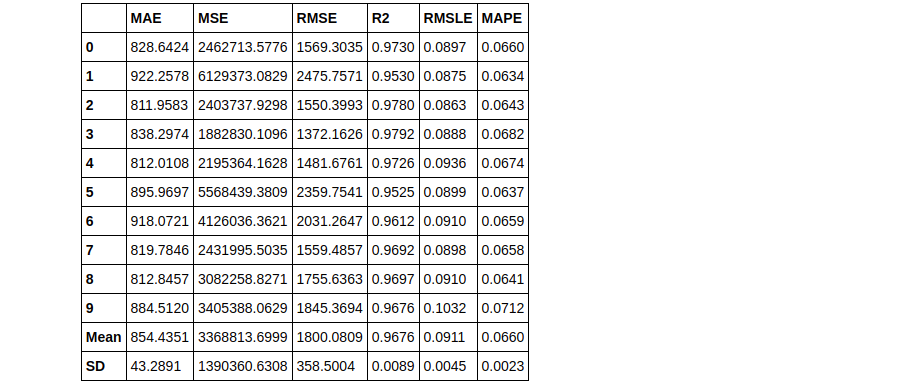The width and height of the screenshot is (913, 381).
Task: Select the SD row label
Action: (x=94, y=366)
